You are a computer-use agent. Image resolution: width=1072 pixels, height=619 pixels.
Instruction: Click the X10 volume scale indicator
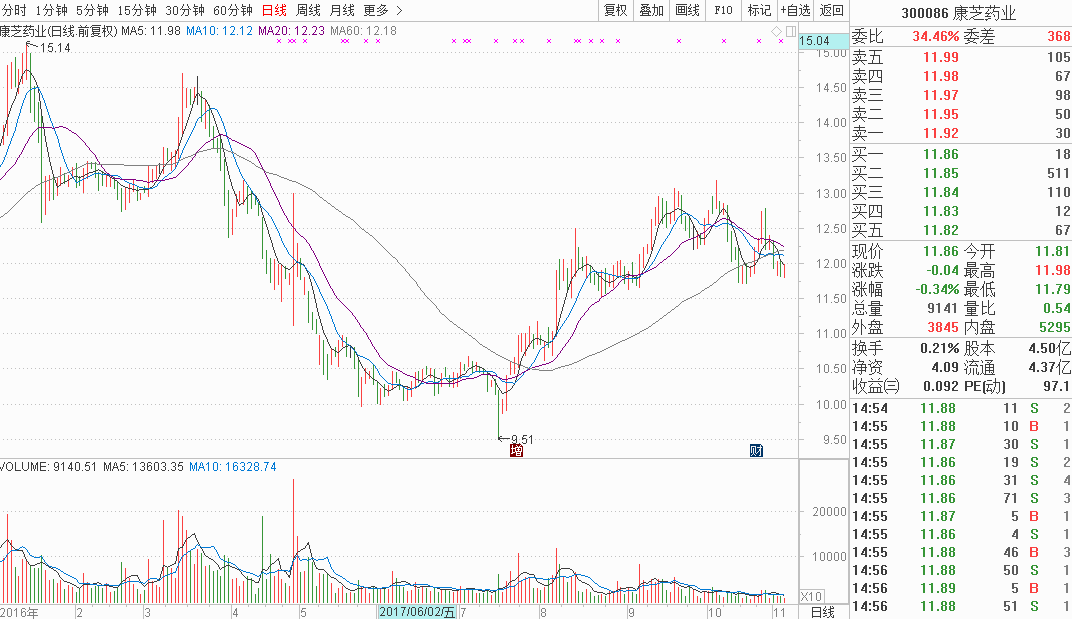(786, 597)
